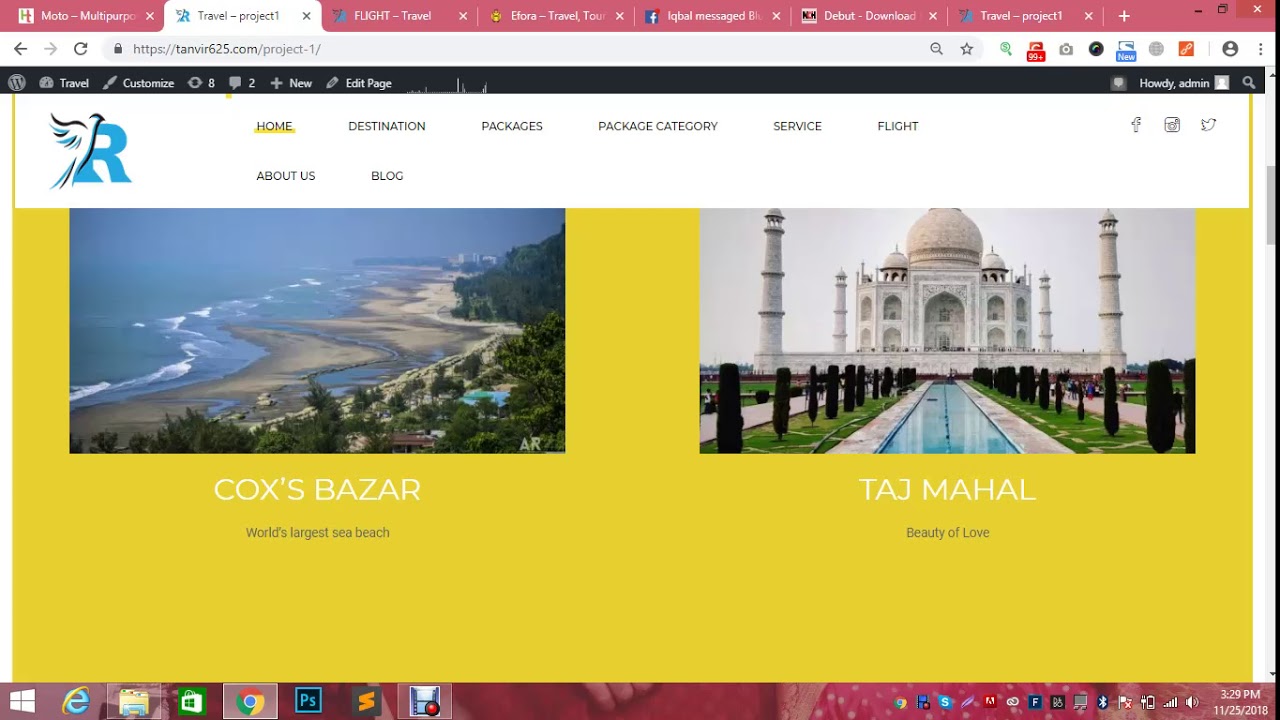Open Sublime Text from the taskbar

pos(366,701)
